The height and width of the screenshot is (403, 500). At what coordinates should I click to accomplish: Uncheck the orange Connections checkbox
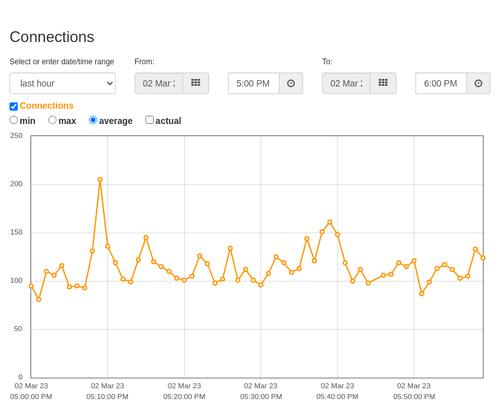14,106
